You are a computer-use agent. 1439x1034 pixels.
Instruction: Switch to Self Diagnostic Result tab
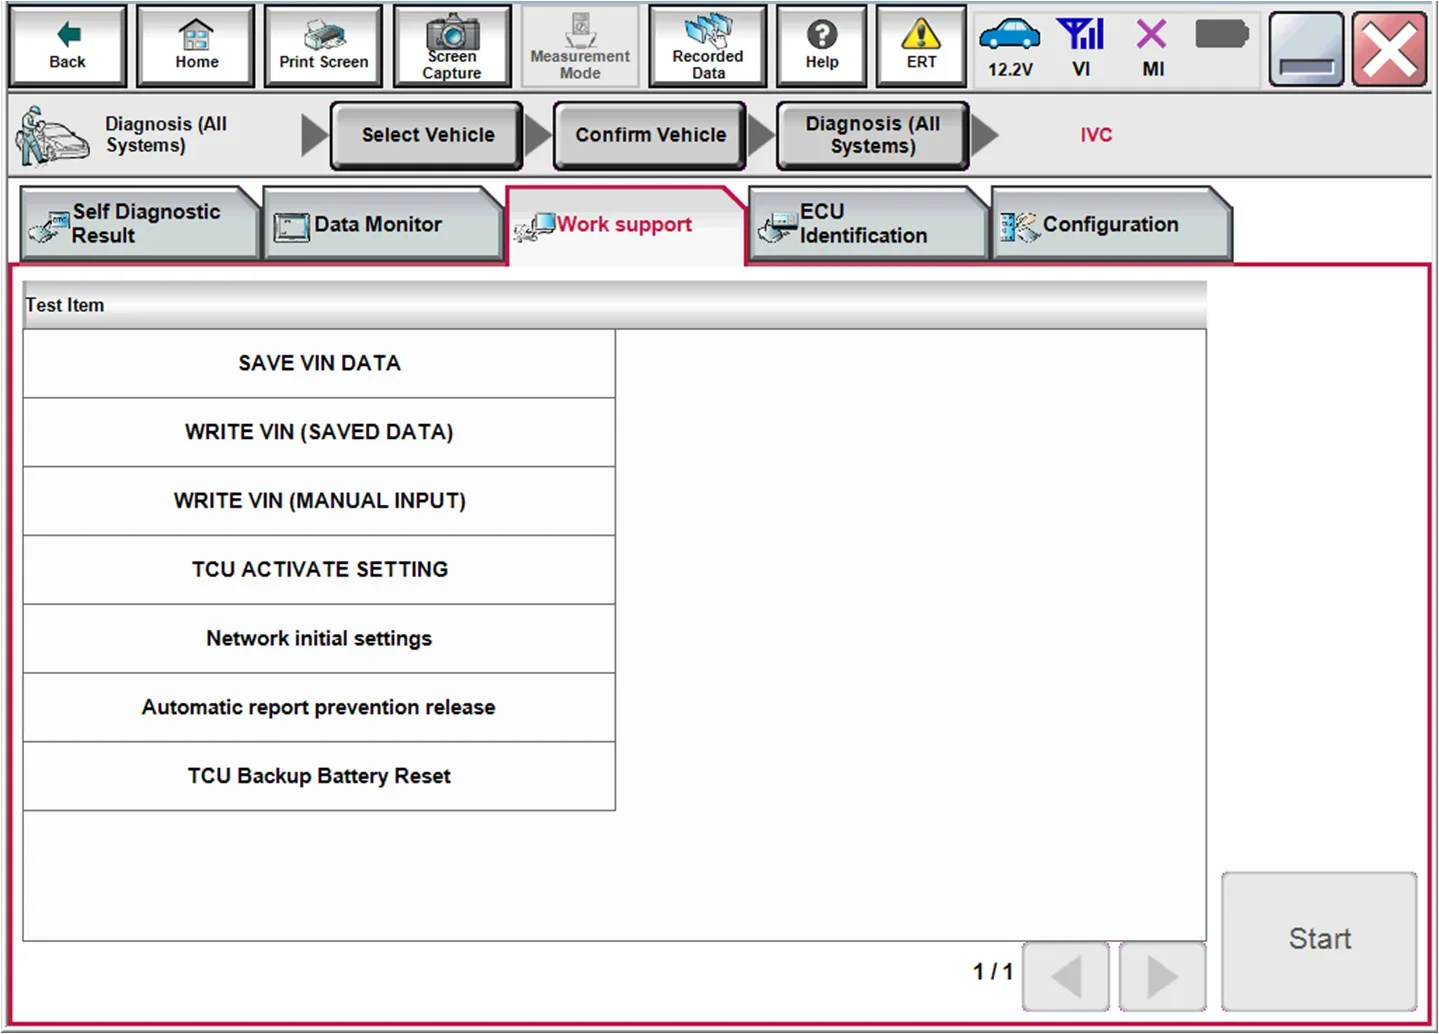[138, 224]
